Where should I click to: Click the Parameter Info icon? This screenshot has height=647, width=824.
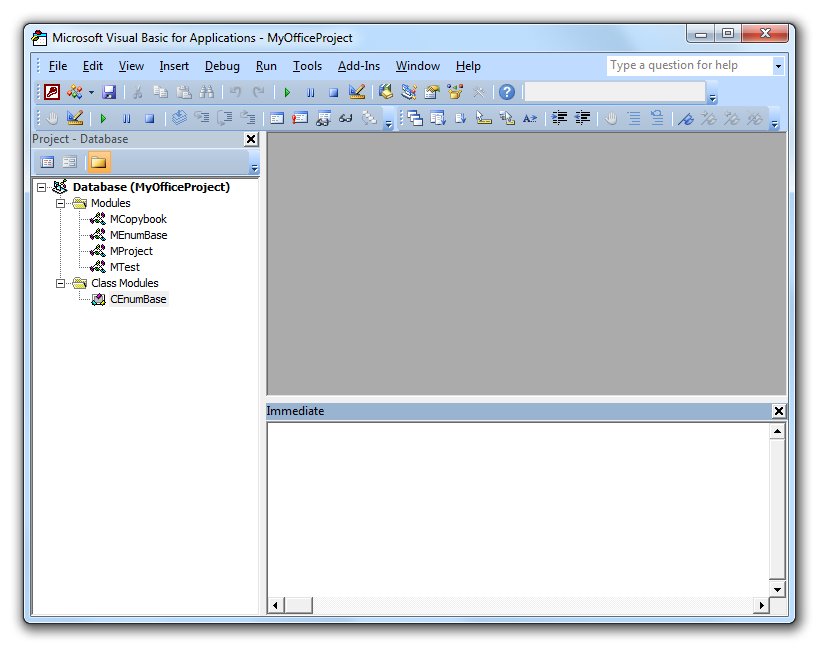[507, 118]
